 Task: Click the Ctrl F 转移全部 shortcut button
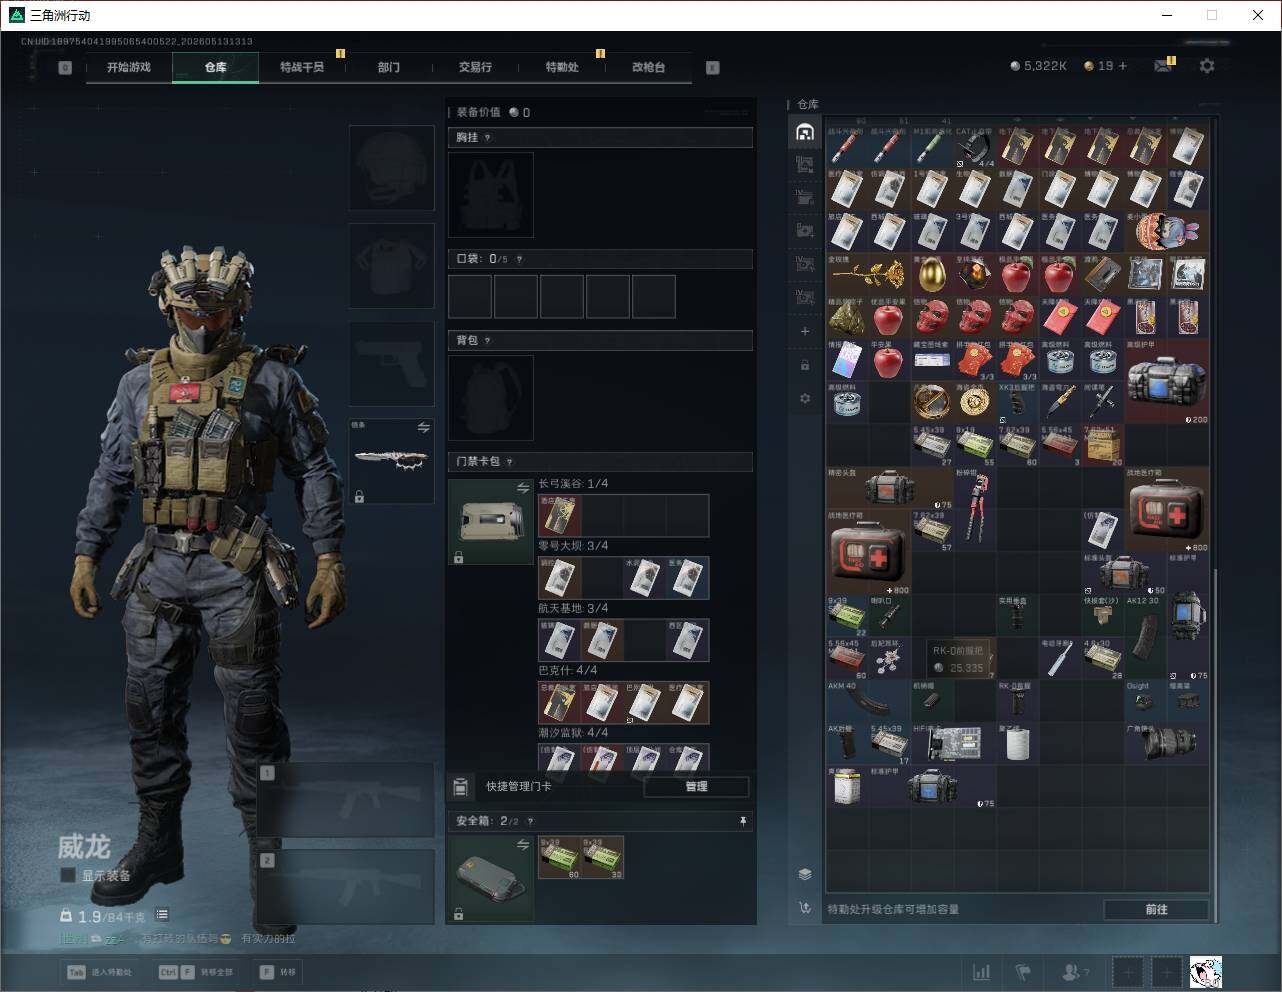[196, 972]
